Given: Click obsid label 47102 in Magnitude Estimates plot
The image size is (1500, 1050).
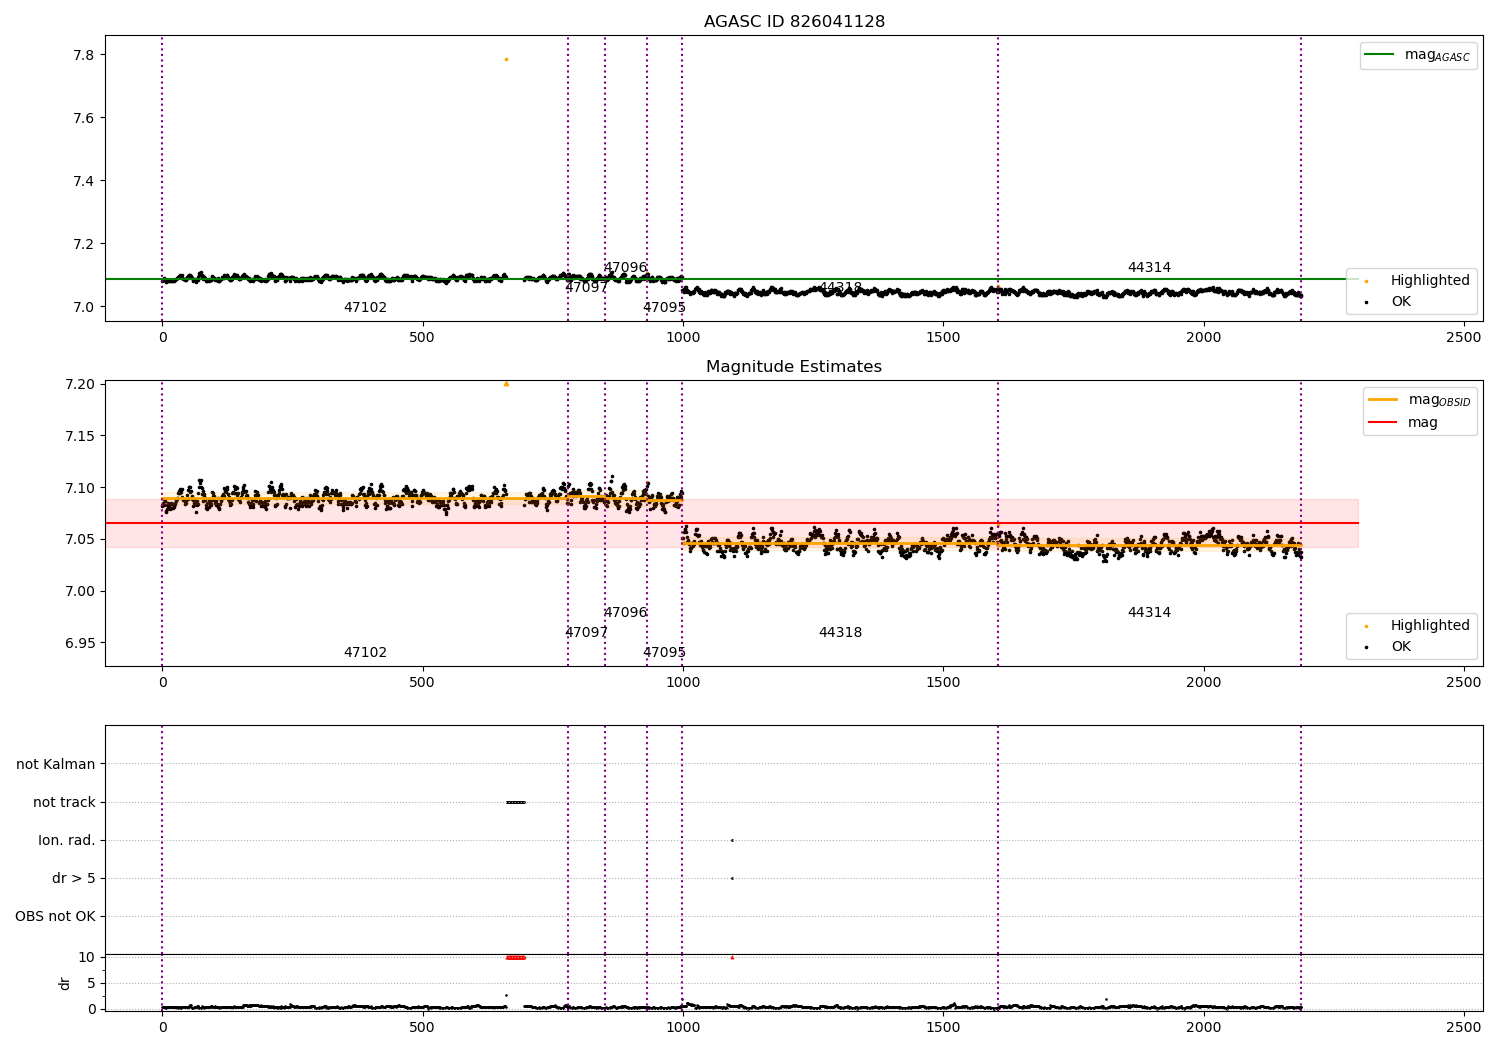Looking at the screenshot, I should pos(365,652).
